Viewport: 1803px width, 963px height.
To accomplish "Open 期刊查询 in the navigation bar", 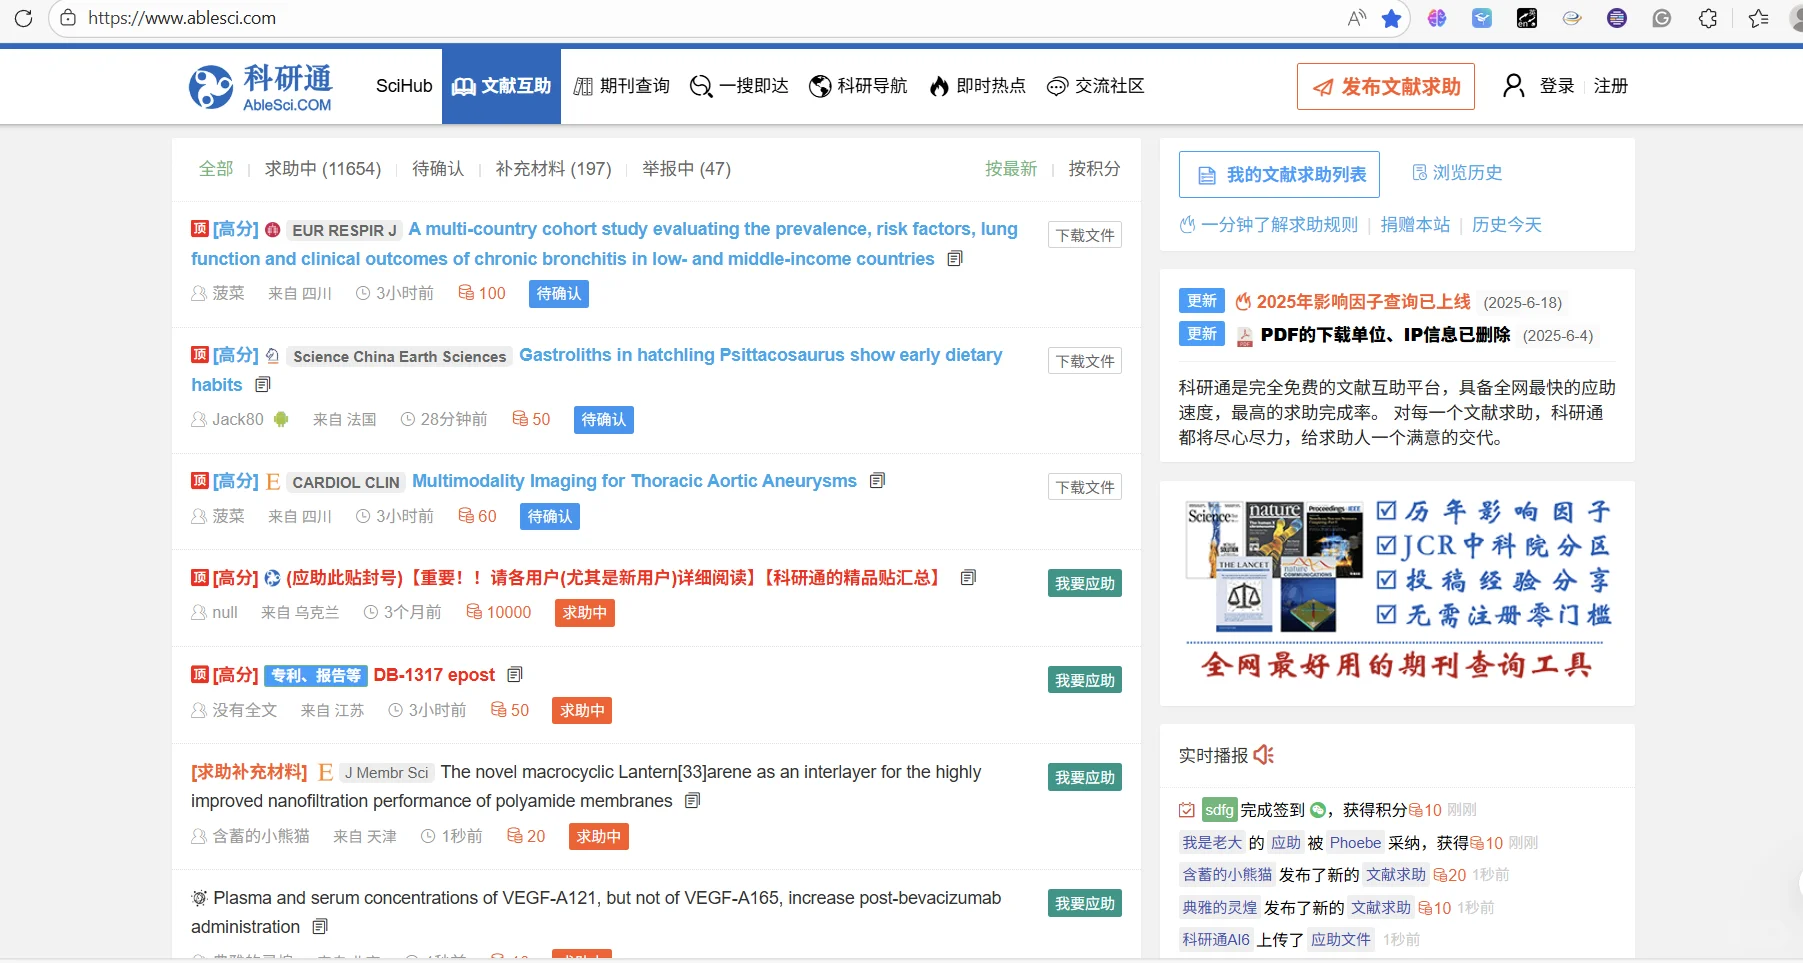I will [621, 86].
